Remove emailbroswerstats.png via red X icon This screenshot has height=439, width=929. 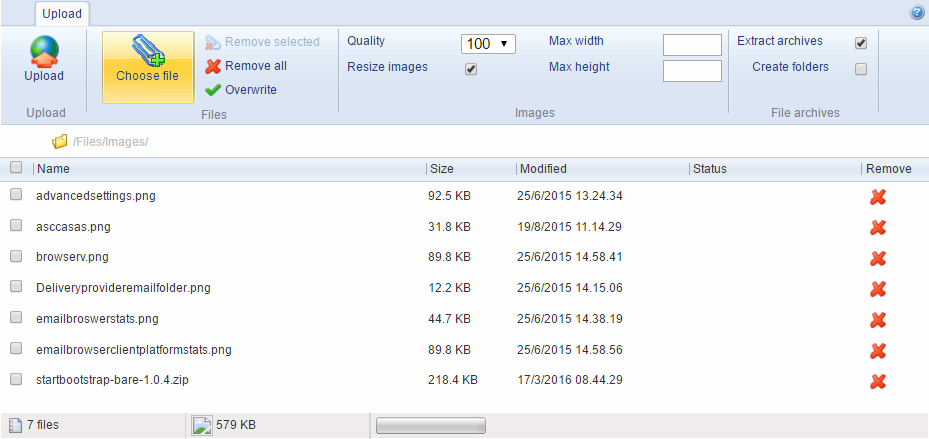878,320
